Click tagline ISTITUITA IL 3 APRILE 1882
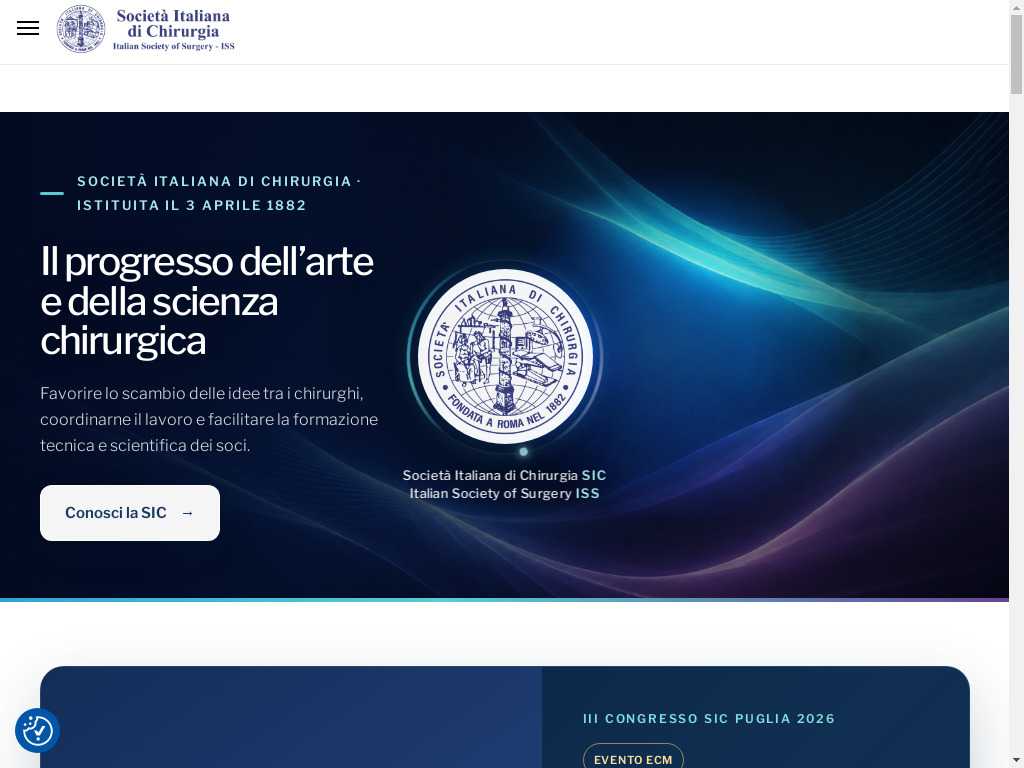 pyautogui.click(x=191, y=205)
